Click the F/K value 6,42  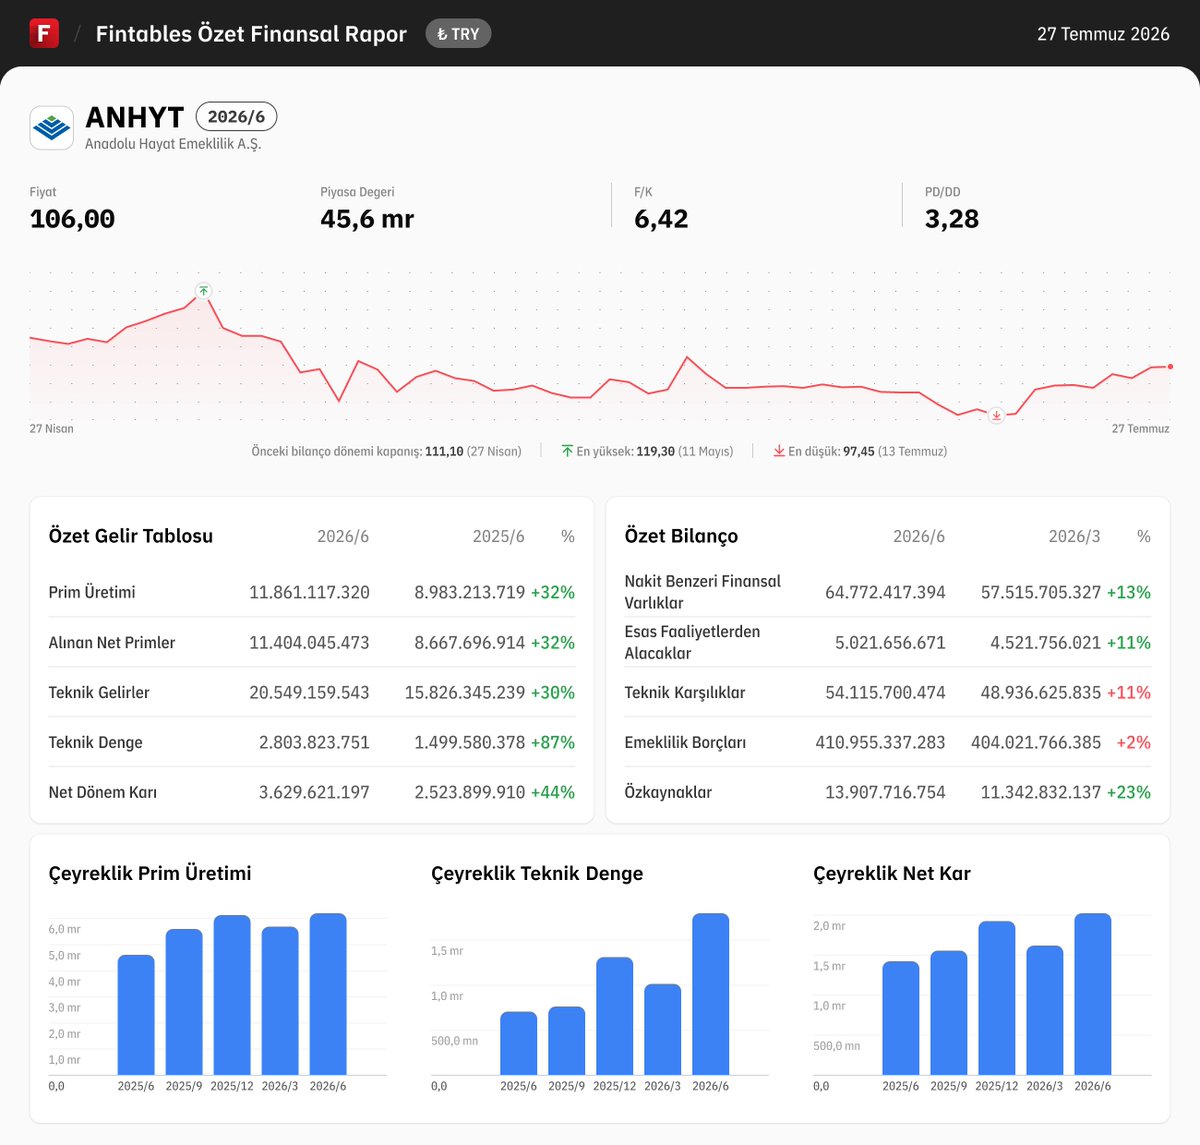(x=661, y=219)
